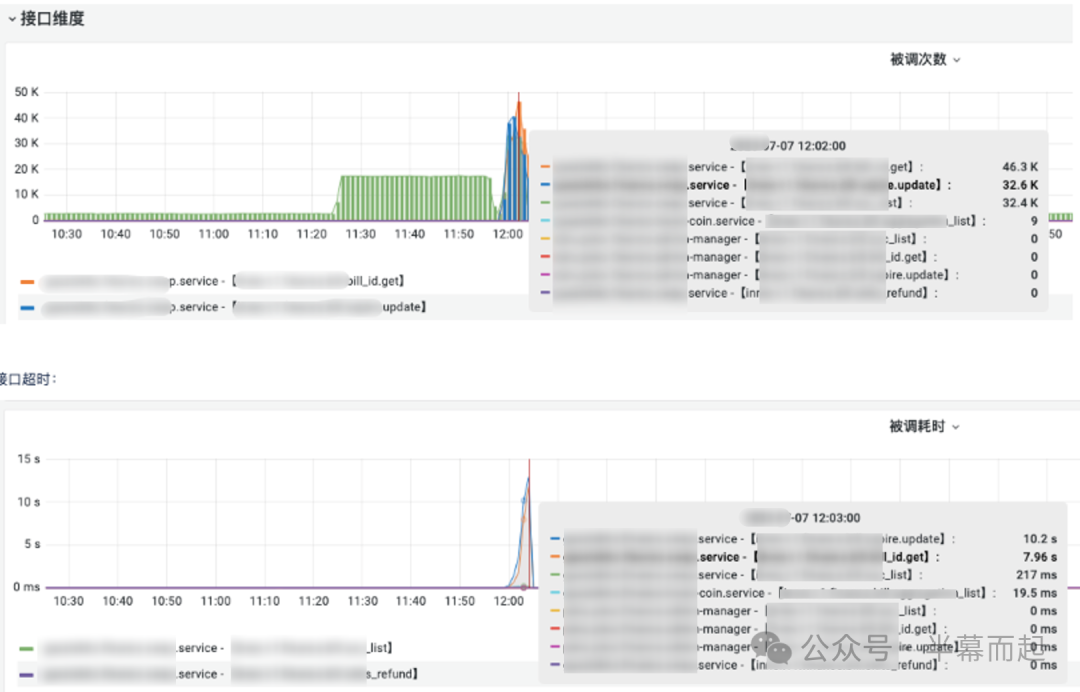Toggle the green _list legend series
1080x692 pixels.
(216, 648)
